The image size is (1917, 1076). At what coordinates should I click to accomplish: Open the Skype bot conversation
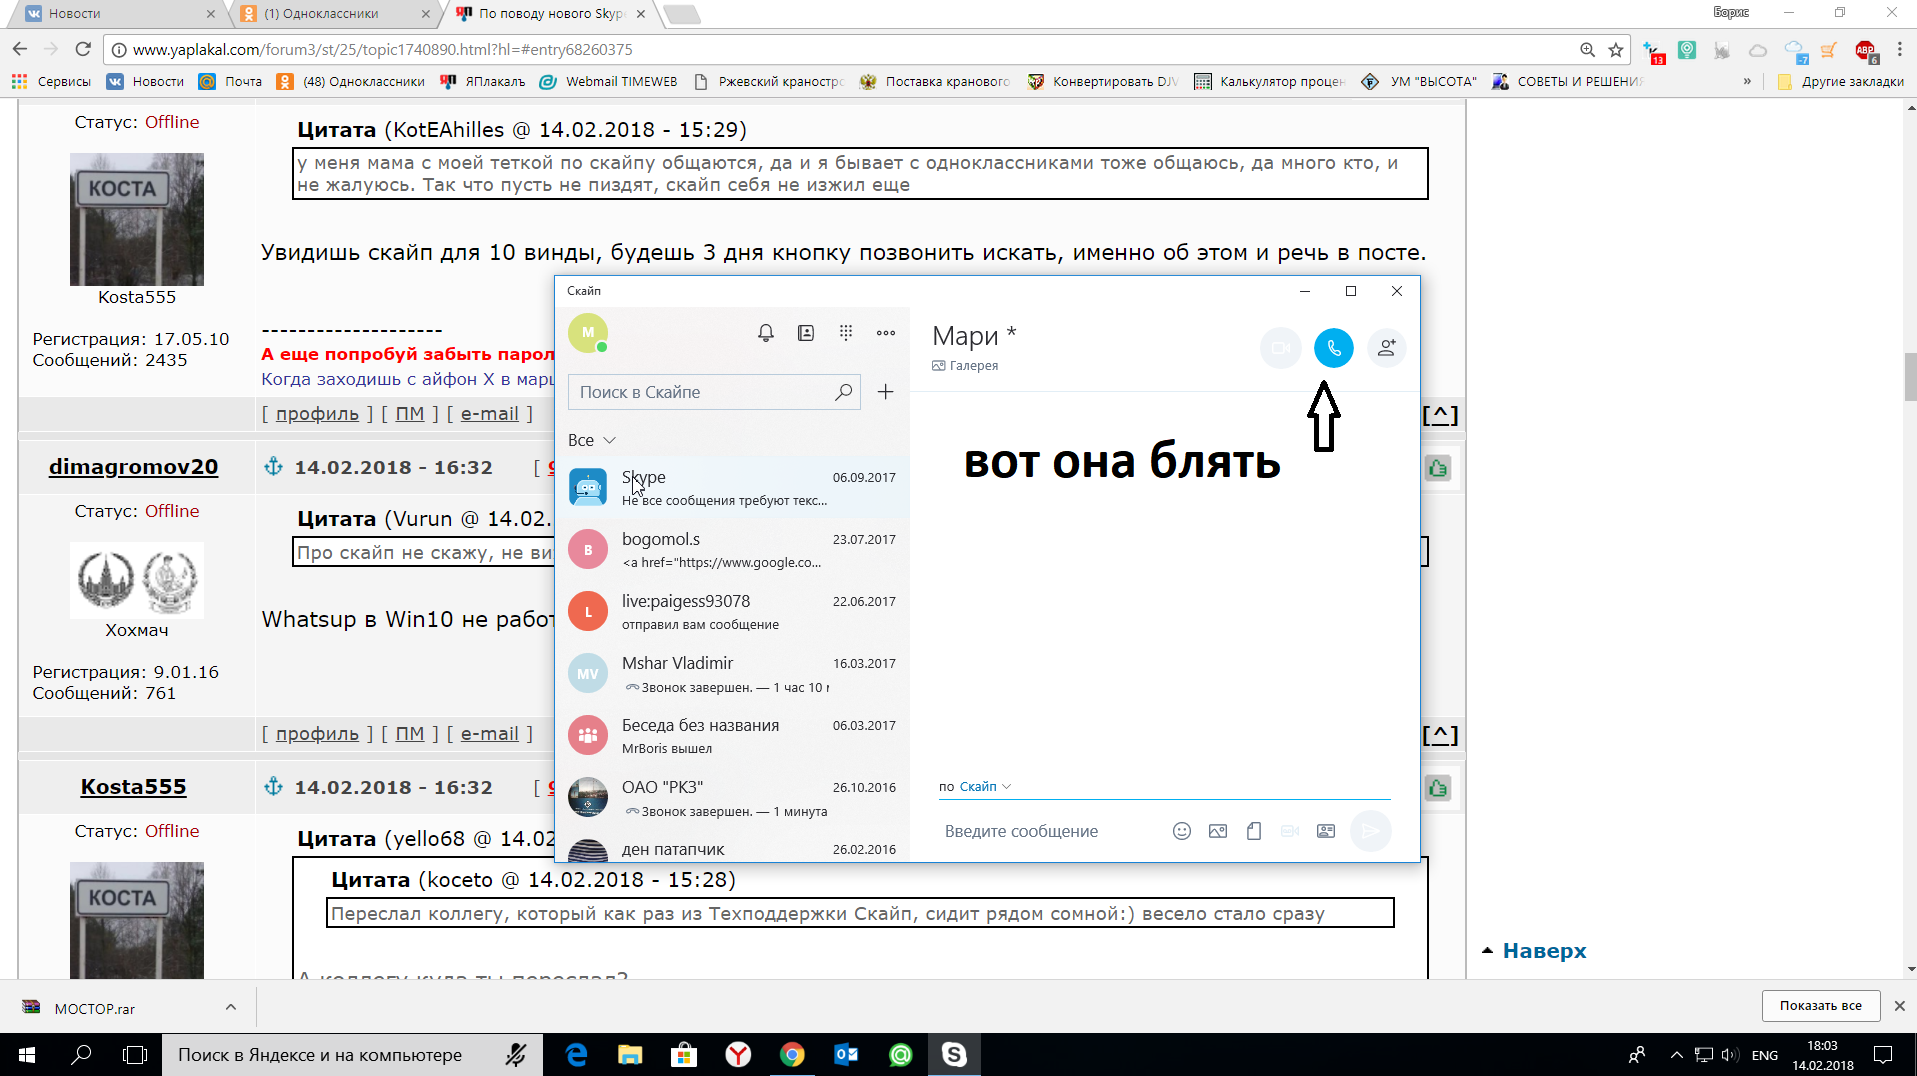click(732, 487)
